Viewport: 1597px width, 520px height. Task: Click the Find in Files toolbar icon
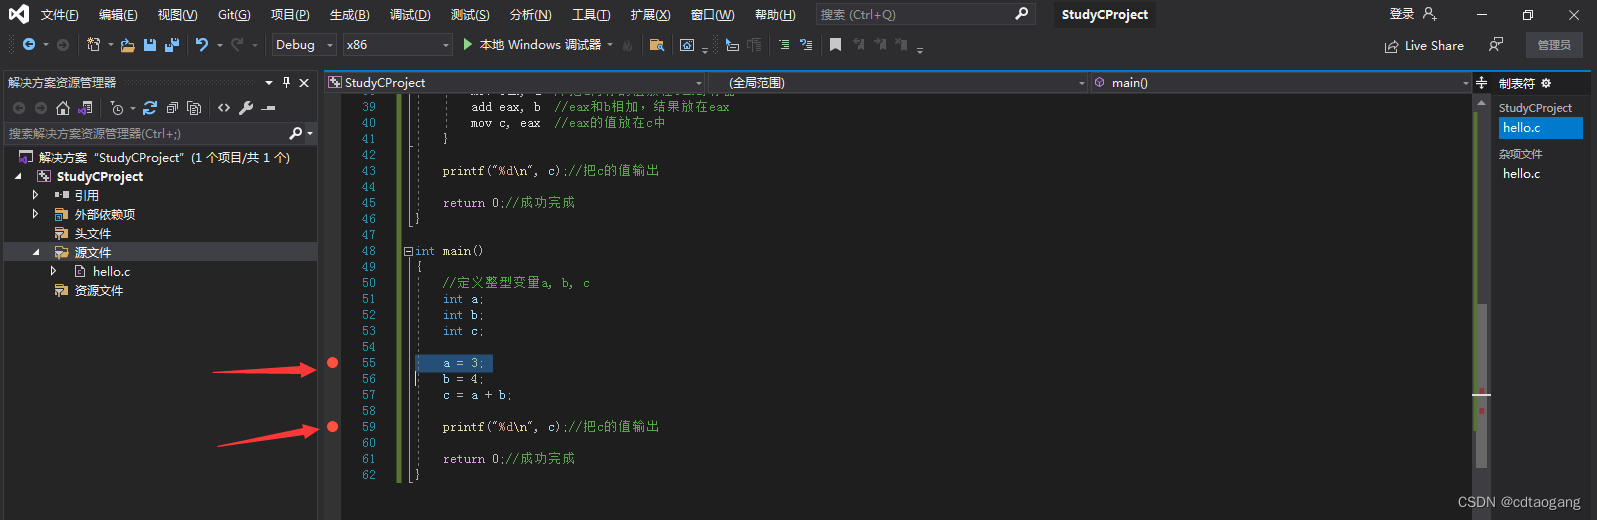(x=657, y=45)
